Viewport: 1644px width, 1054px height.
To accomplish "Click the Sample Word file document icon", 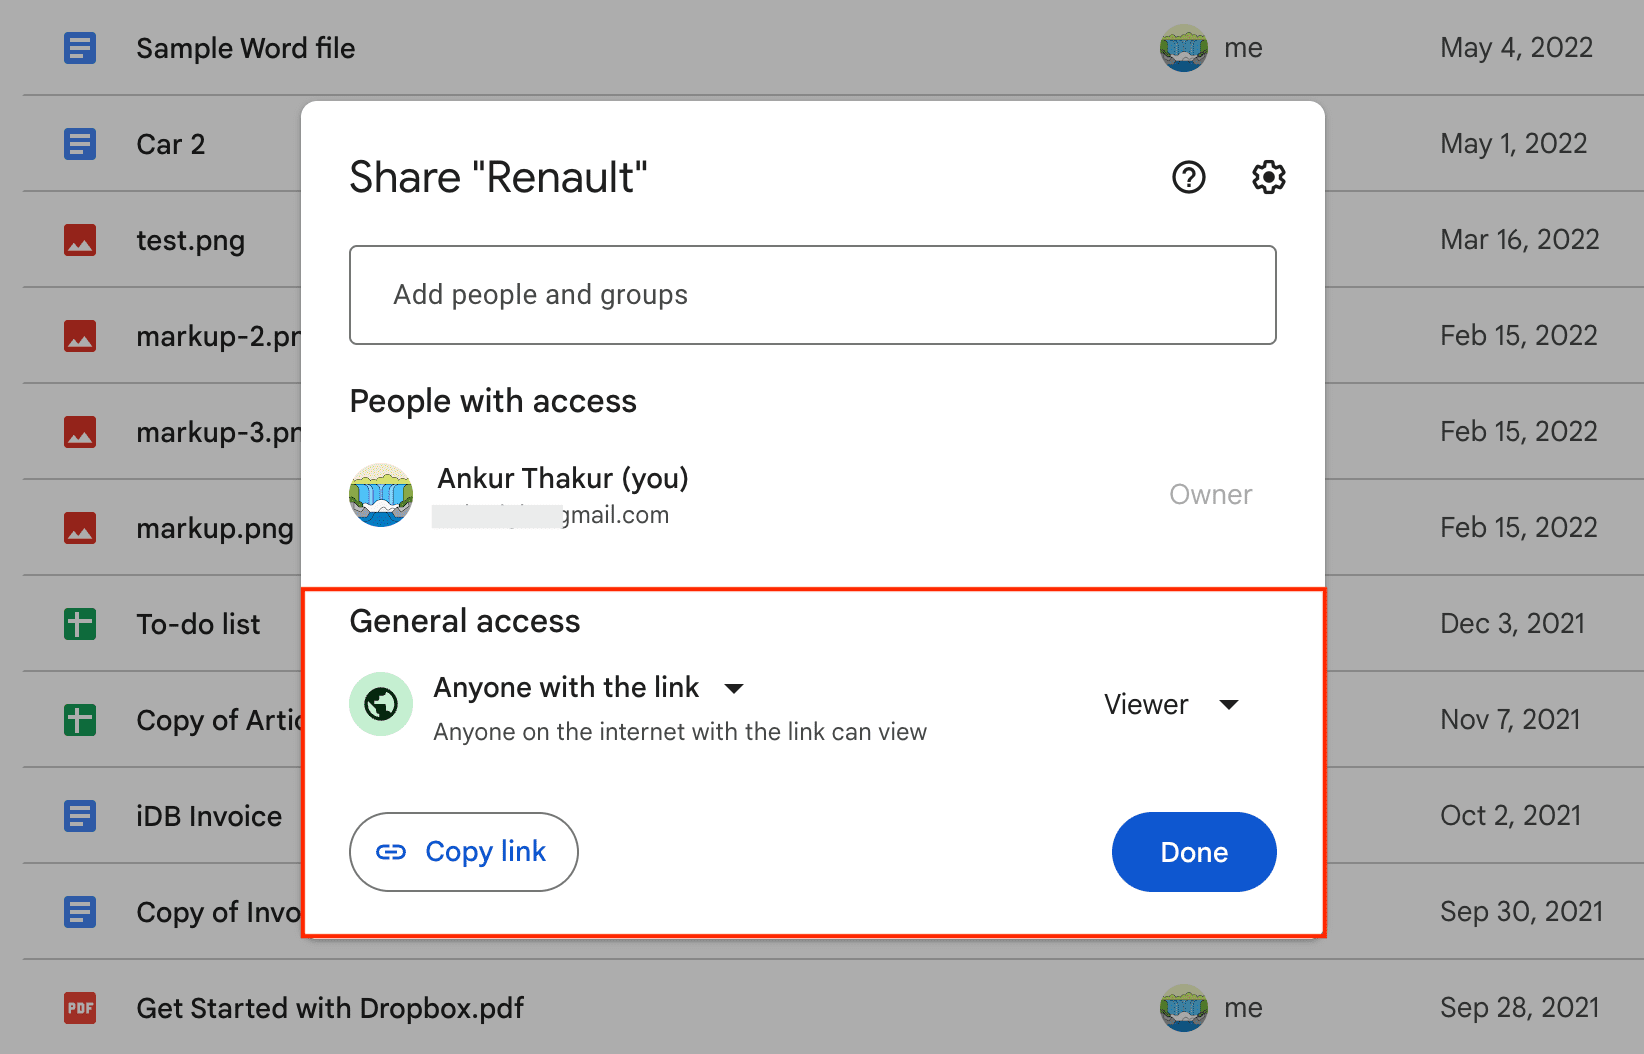I will pyautogui.click(x=80, y=48).
